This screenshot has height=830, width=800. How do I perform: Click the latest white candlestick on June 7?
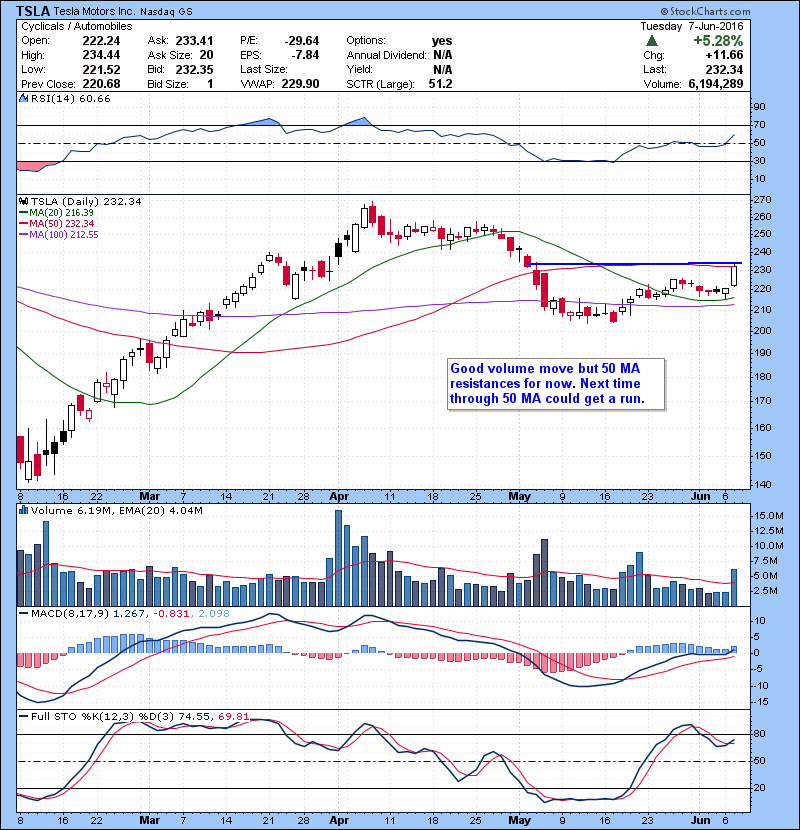coord(734,275)
